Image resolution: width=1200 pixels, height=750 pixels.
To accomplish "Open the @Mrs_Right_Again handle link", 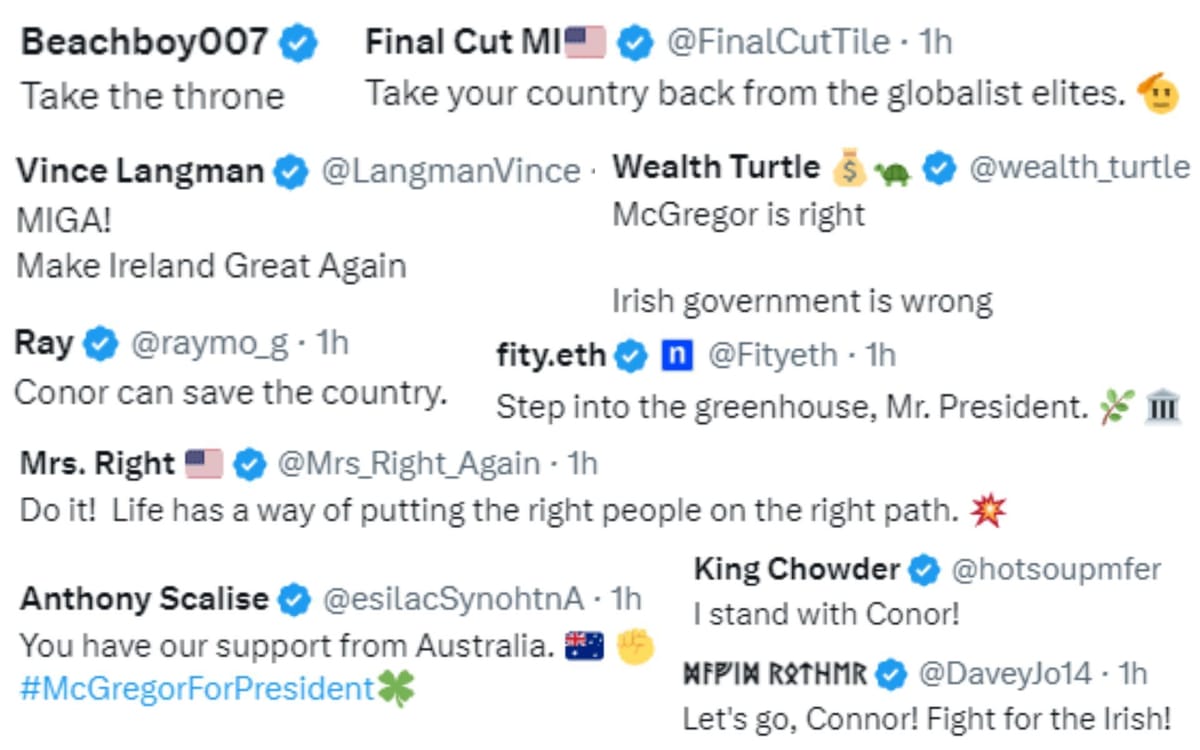I will (x=407, y=464).
